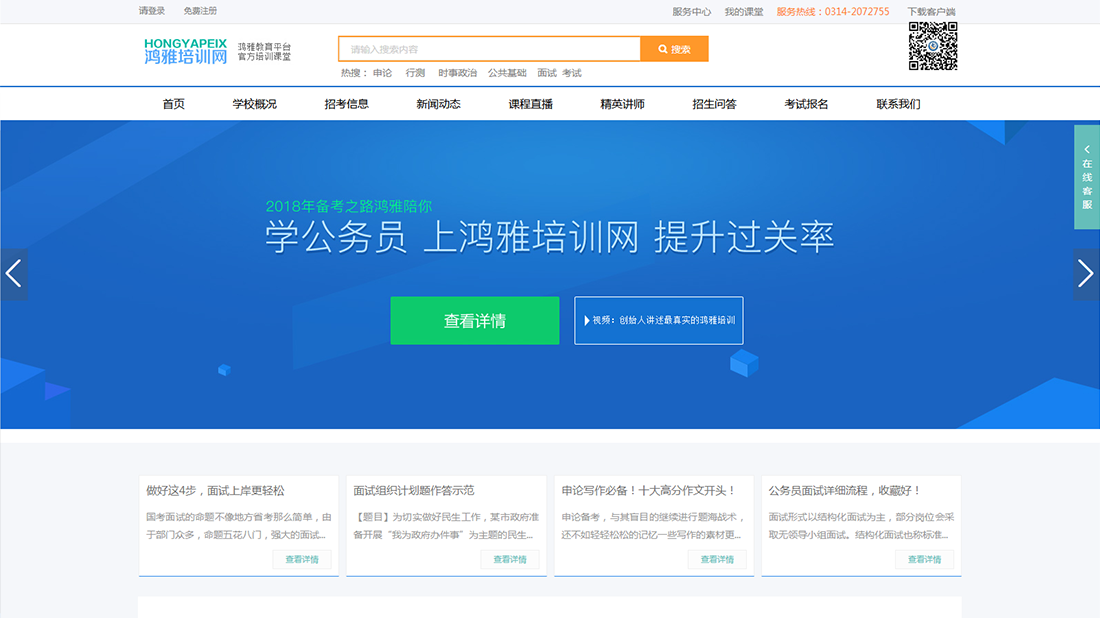1100x618 pixels.
Task: Play the 创始人讲述 banner video
Action: click(658, 320)
